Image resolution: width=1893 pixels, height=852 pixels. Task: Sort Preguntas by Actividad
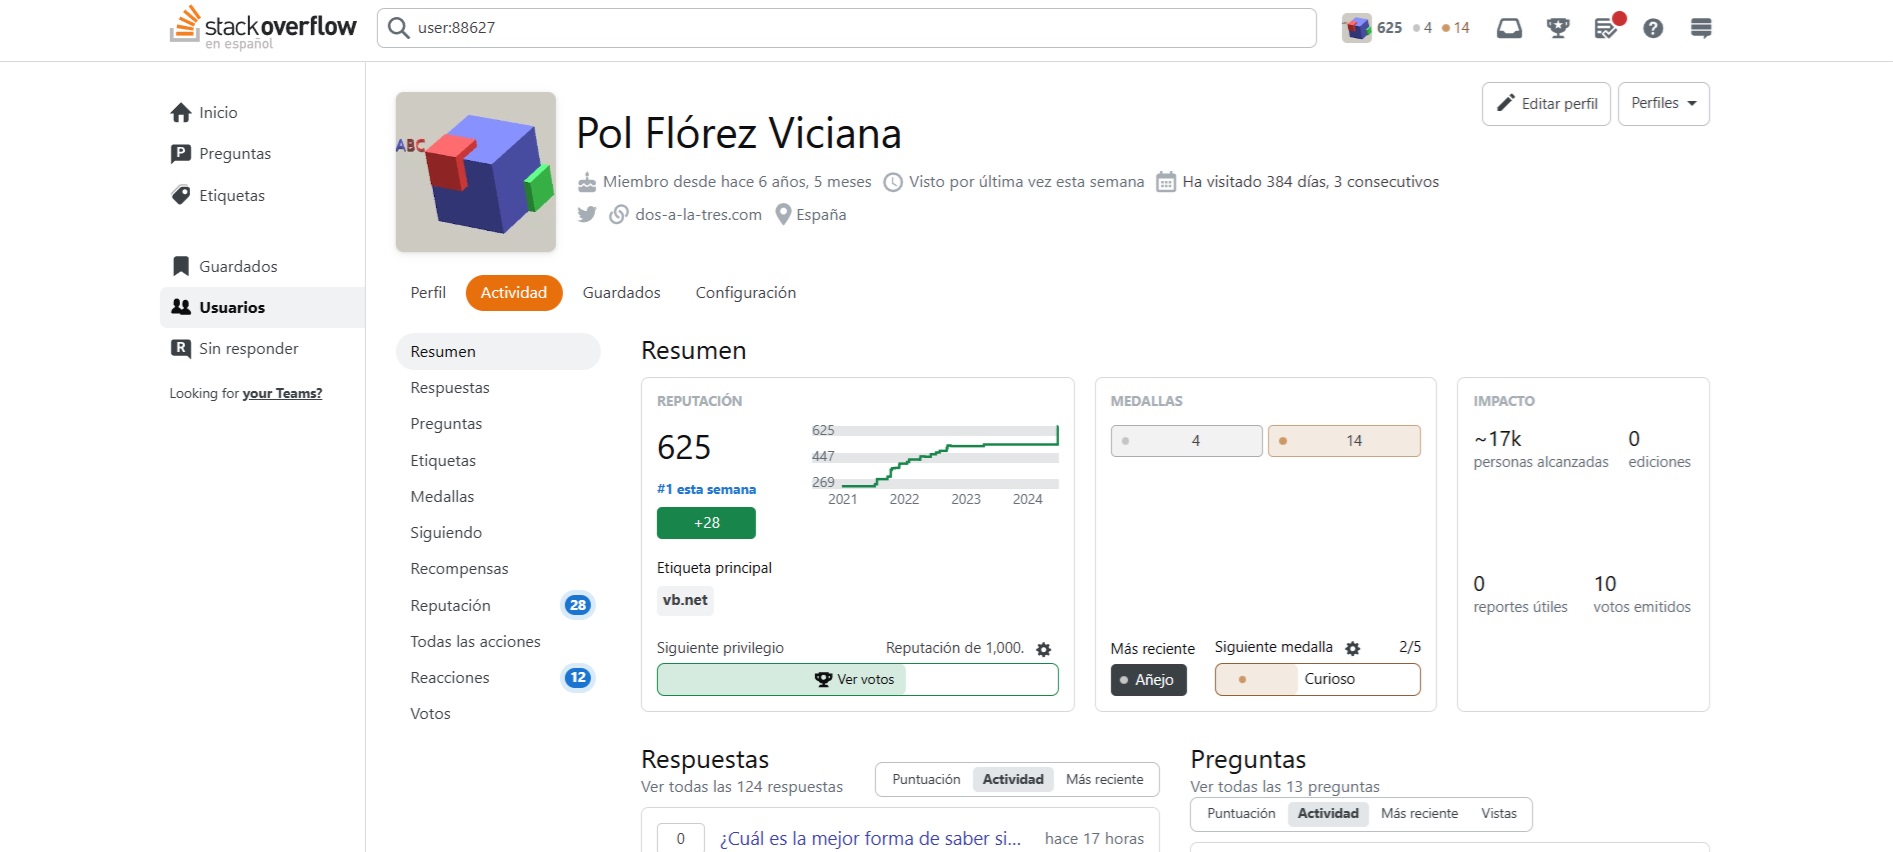(x=1328, y=813)
